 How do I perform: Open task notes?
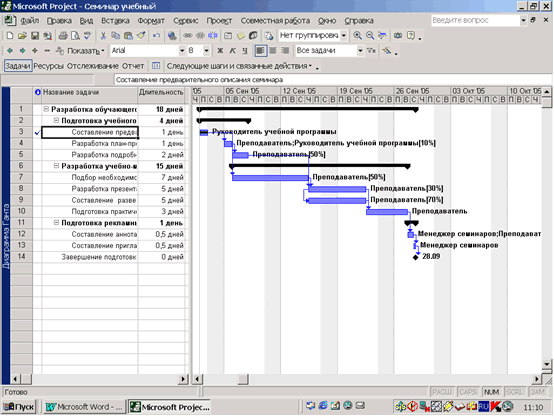(241, 35)
